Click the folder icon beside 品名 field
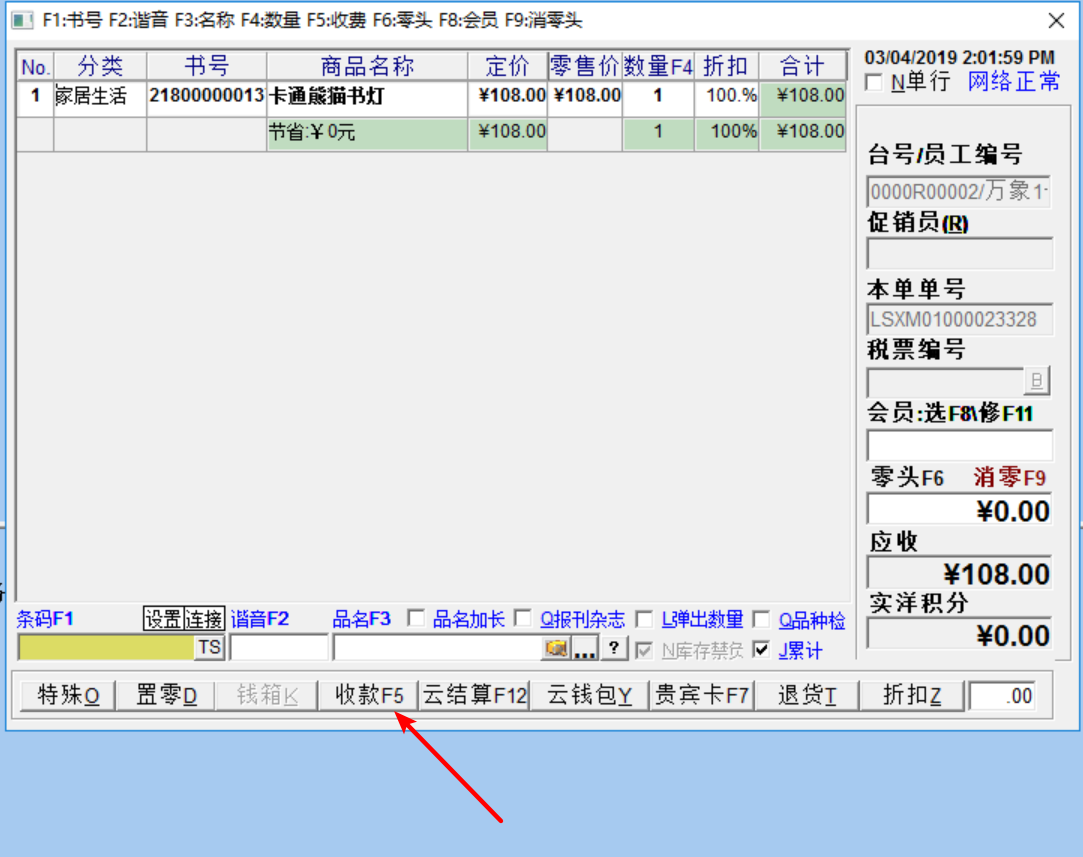1083x857 pixels. (556, 649)
